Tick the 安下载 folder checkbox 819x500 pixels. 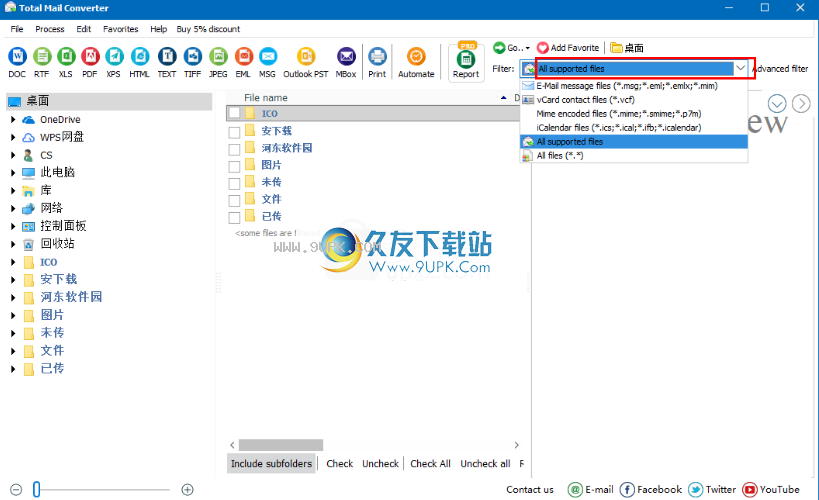coord(235,132)
